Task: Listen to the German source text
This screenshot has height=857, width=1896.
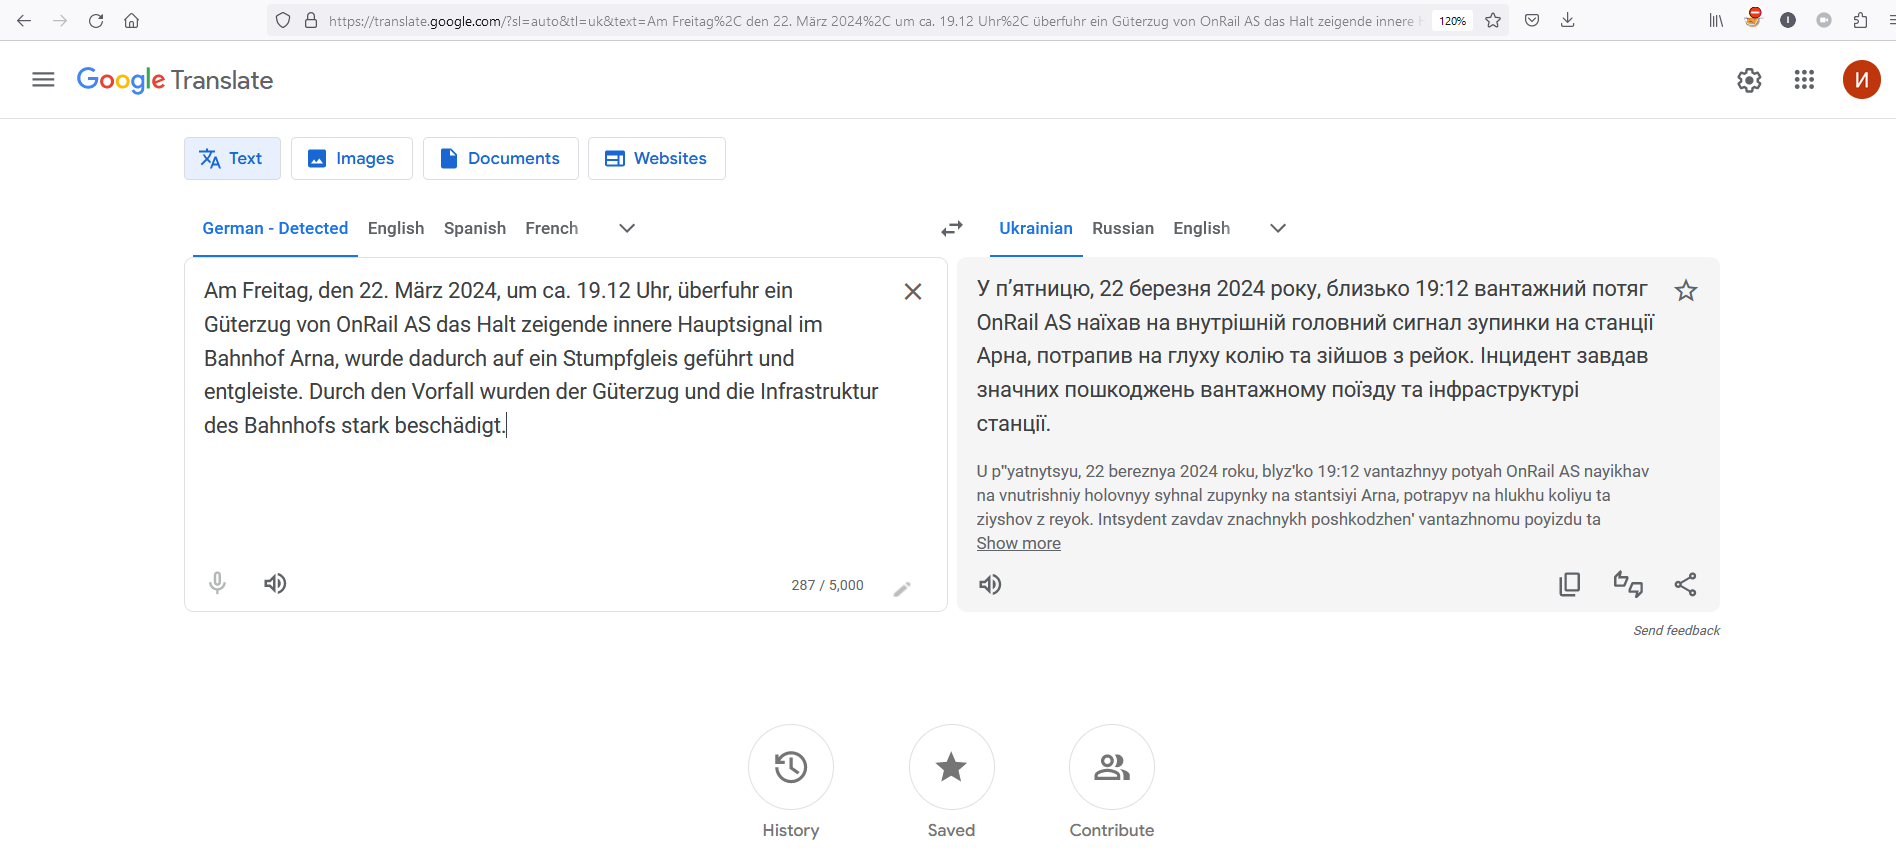Action: coord(275,583)
